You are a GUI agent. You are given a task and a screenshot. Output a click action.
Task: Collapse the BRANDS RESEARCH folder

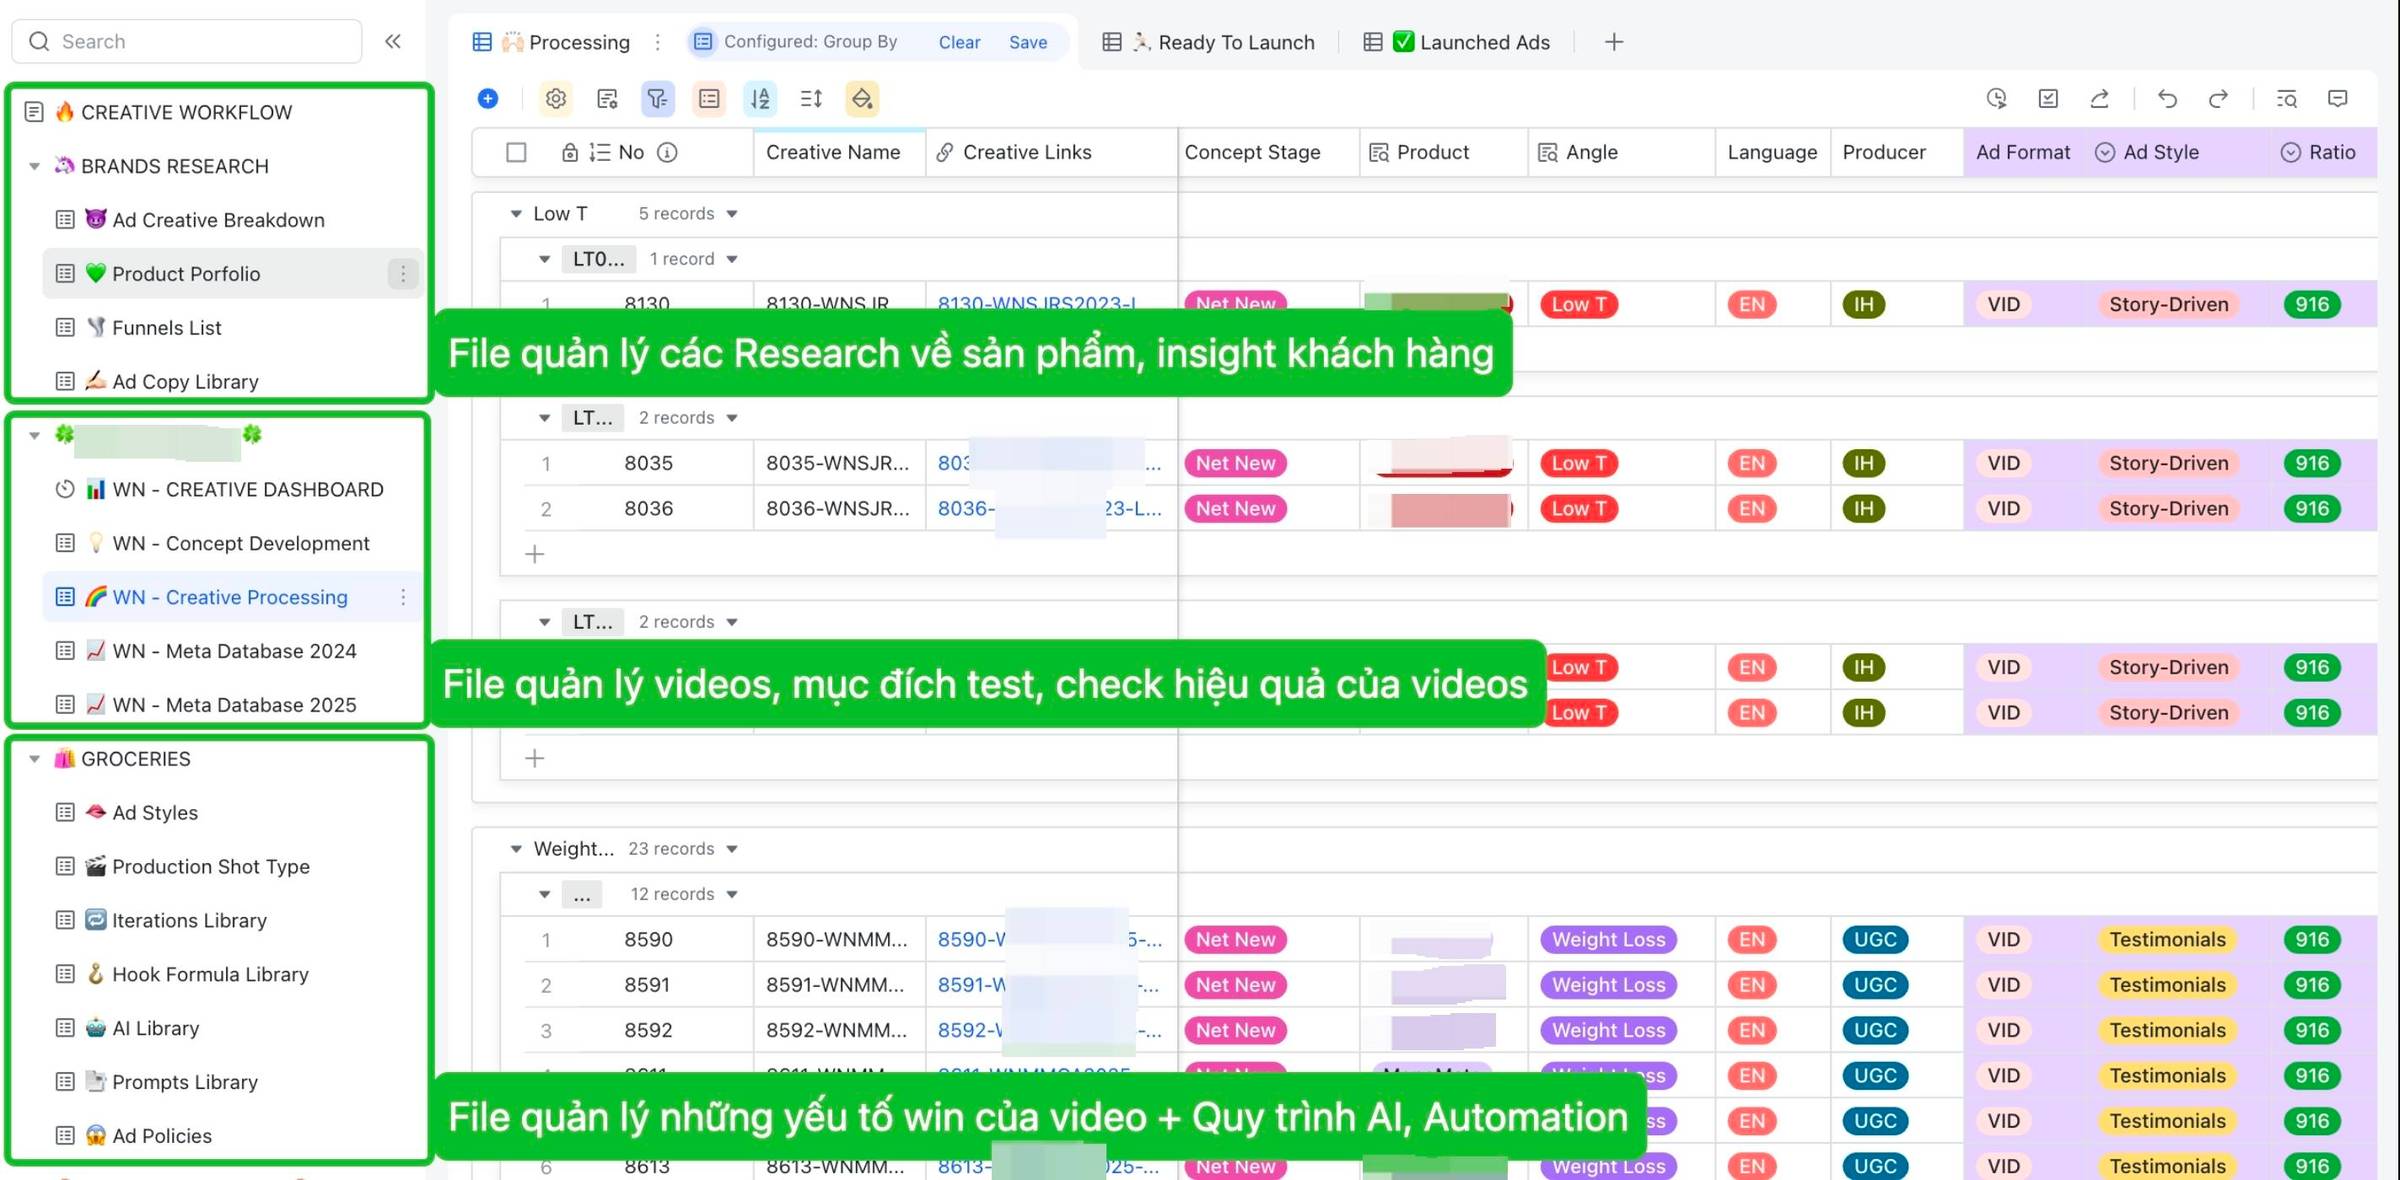35,166
